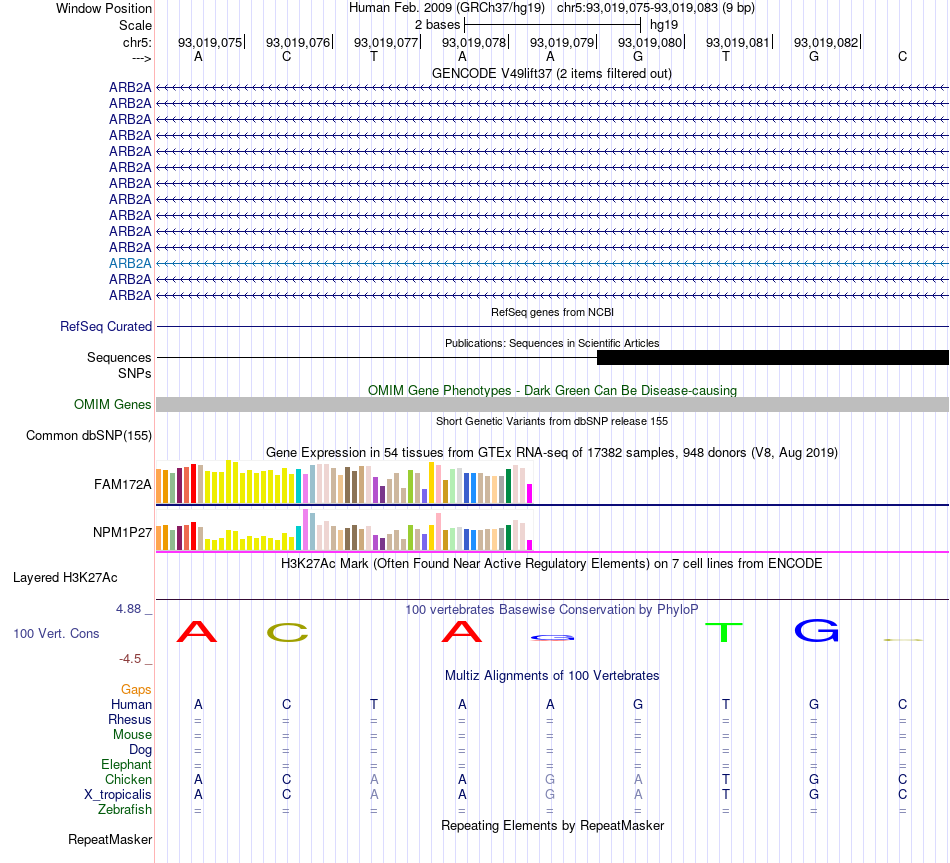
Task: Open the H3K27Ac Mark track title
Action: pyautogui.click(x=551, y=564)
